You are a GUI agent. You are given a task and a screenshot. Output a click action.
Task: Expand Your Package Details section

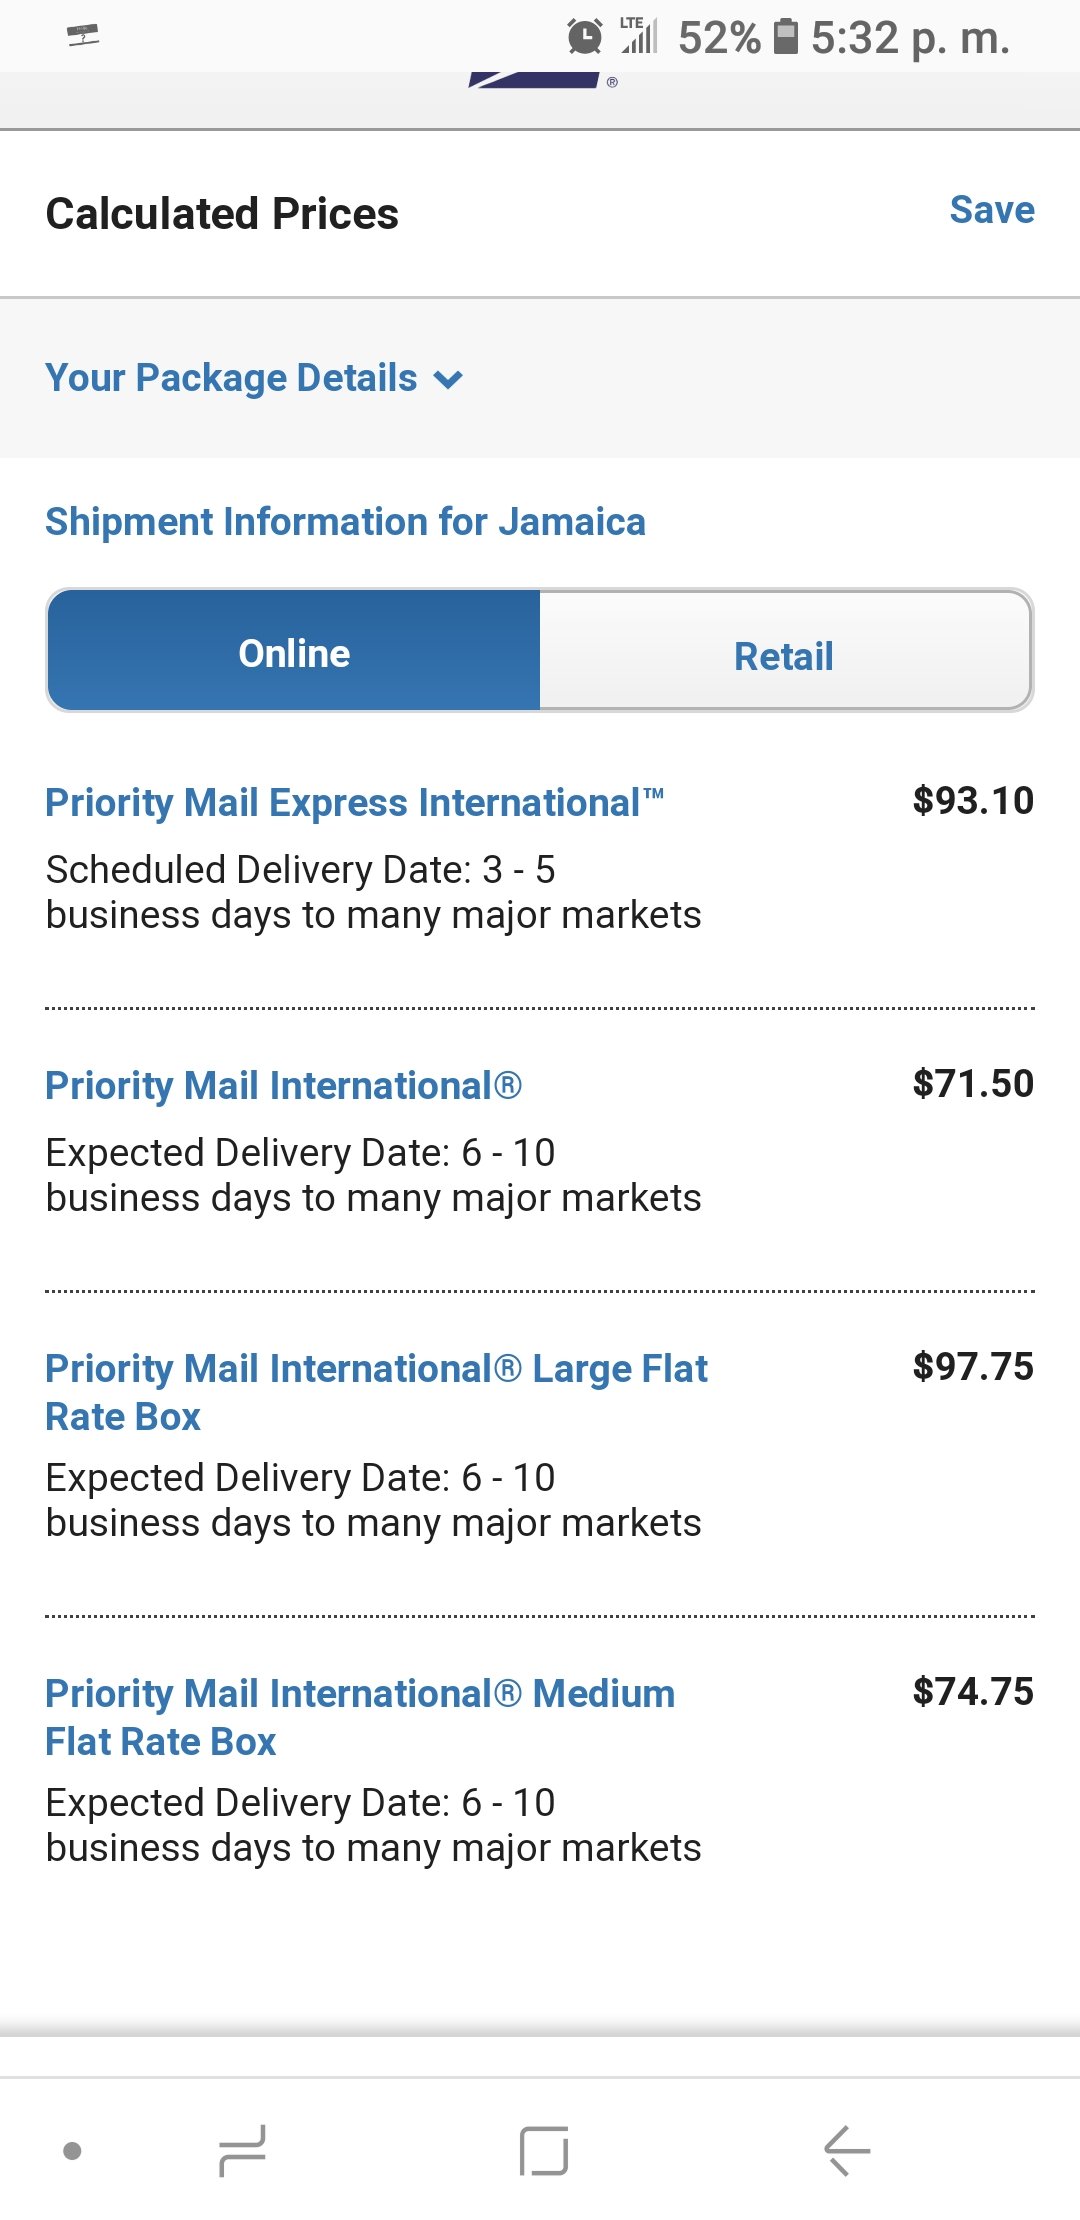click(x=254, y=378)
